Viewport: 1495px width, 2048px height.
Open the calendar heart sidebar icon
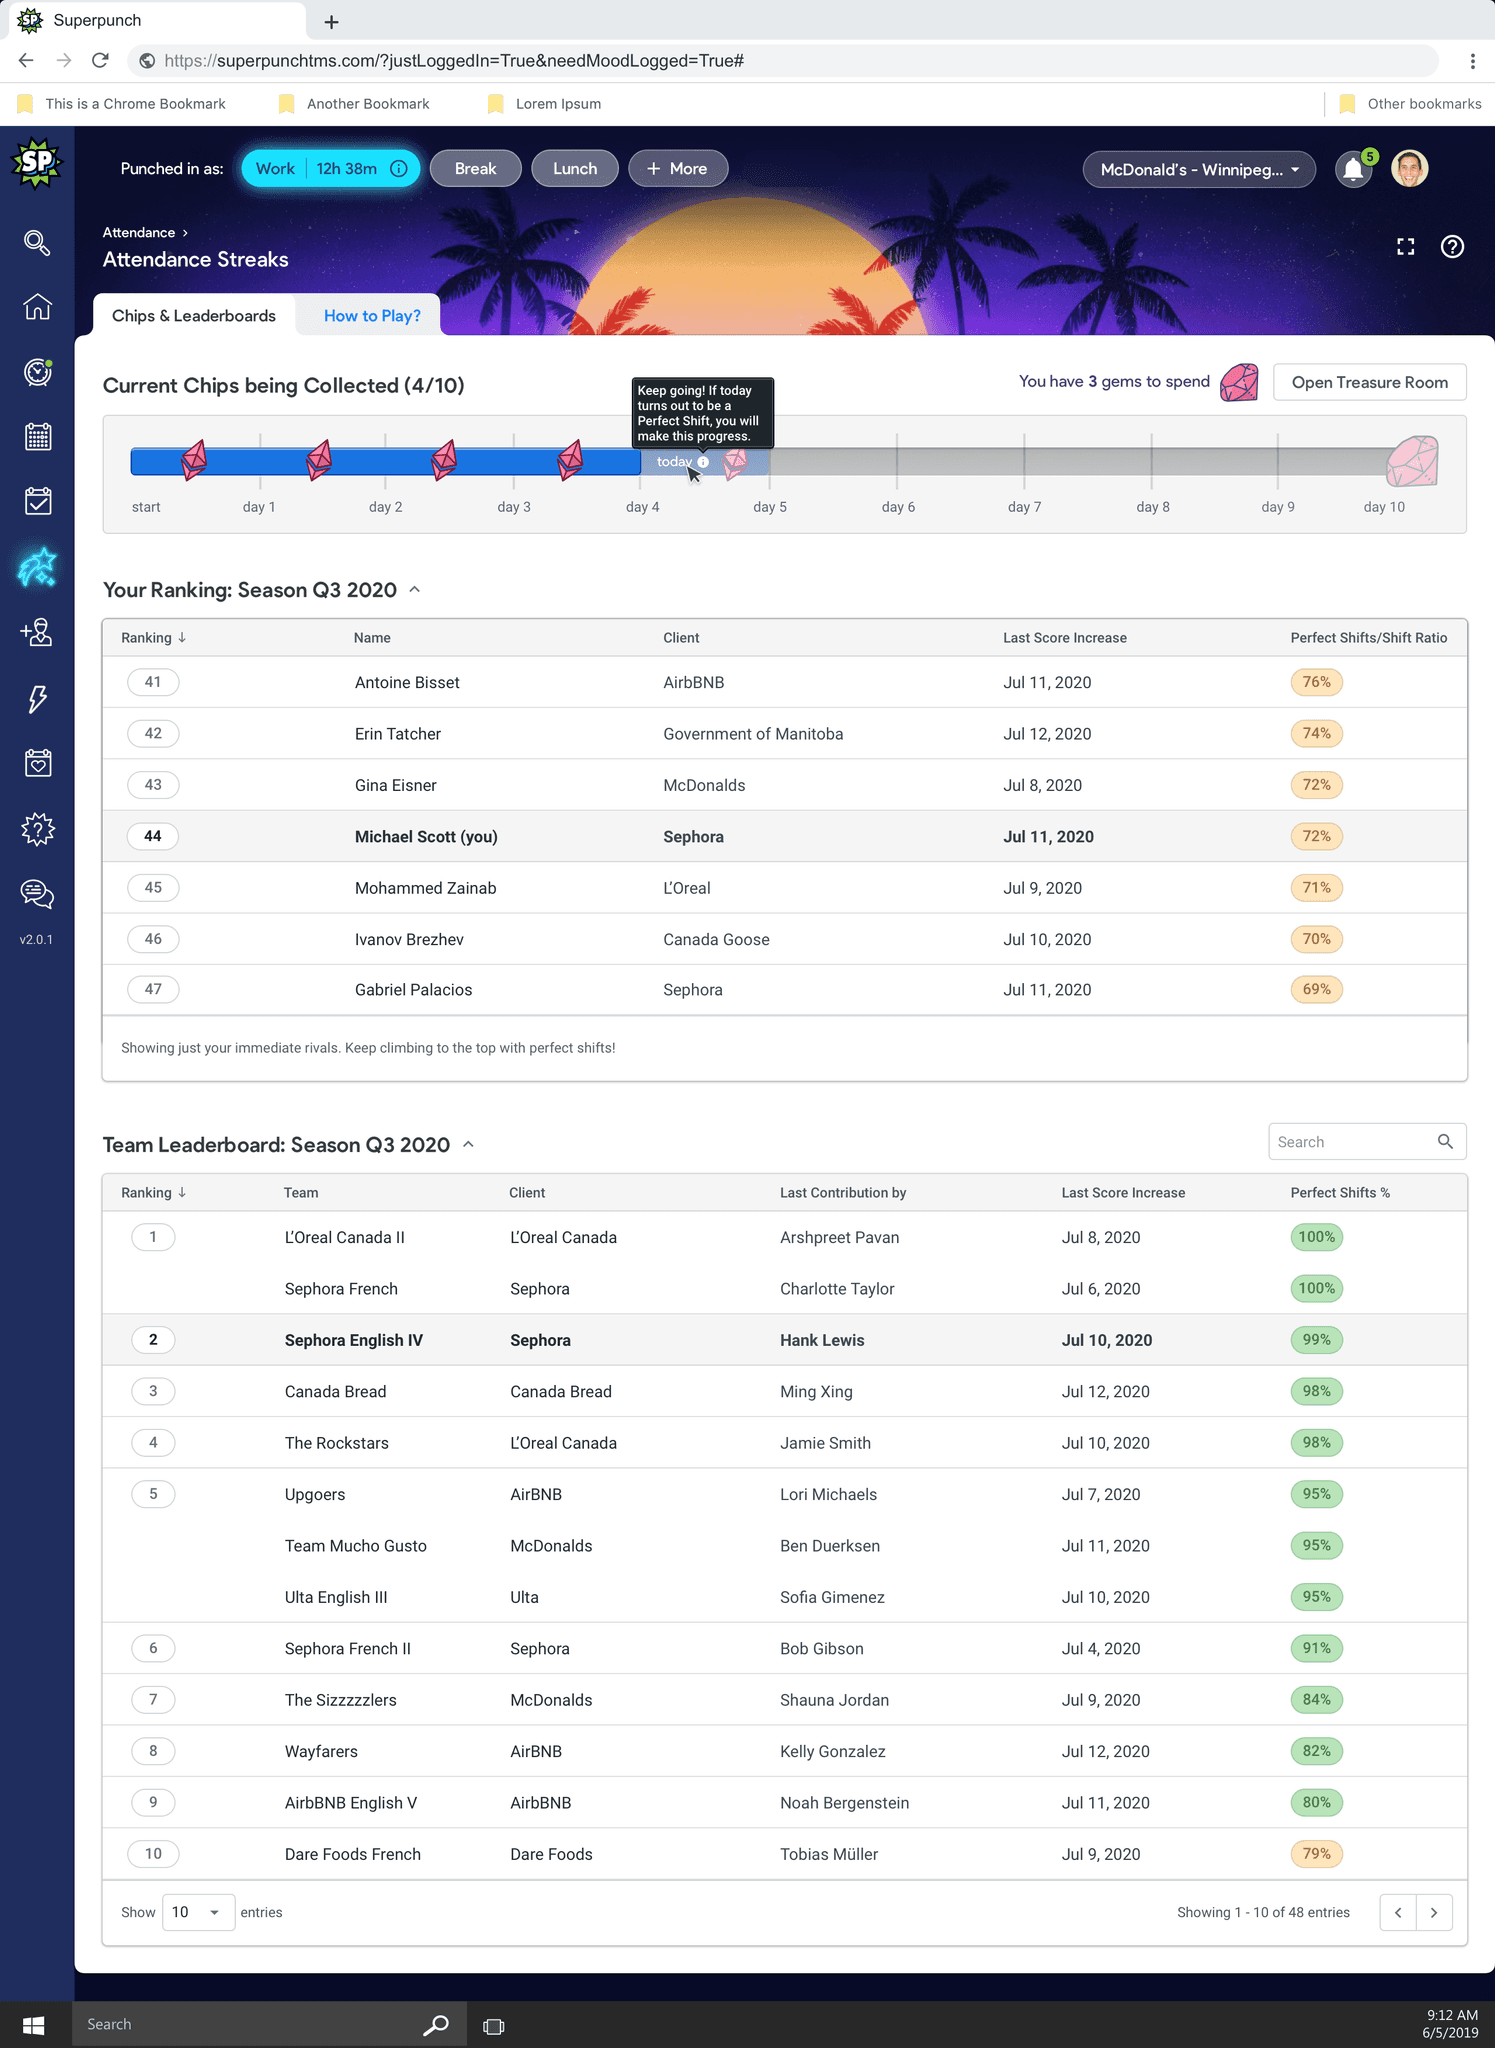coord(37,763)
